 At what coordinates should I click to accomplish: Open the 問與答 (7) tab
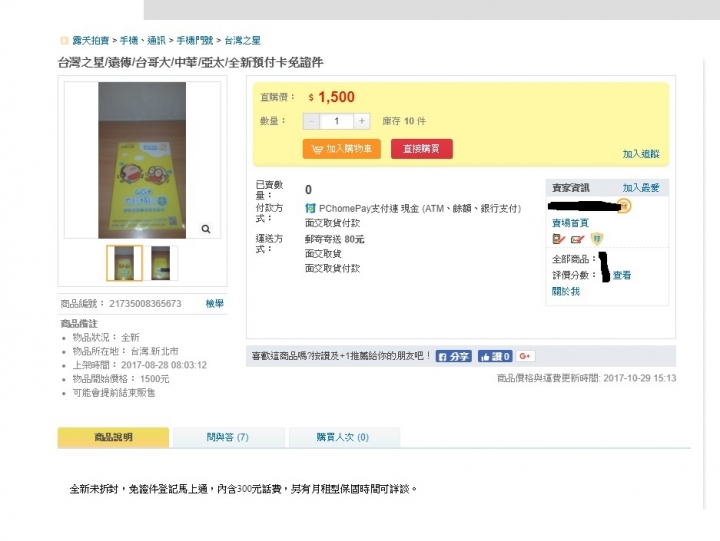[x=228, y=437]
